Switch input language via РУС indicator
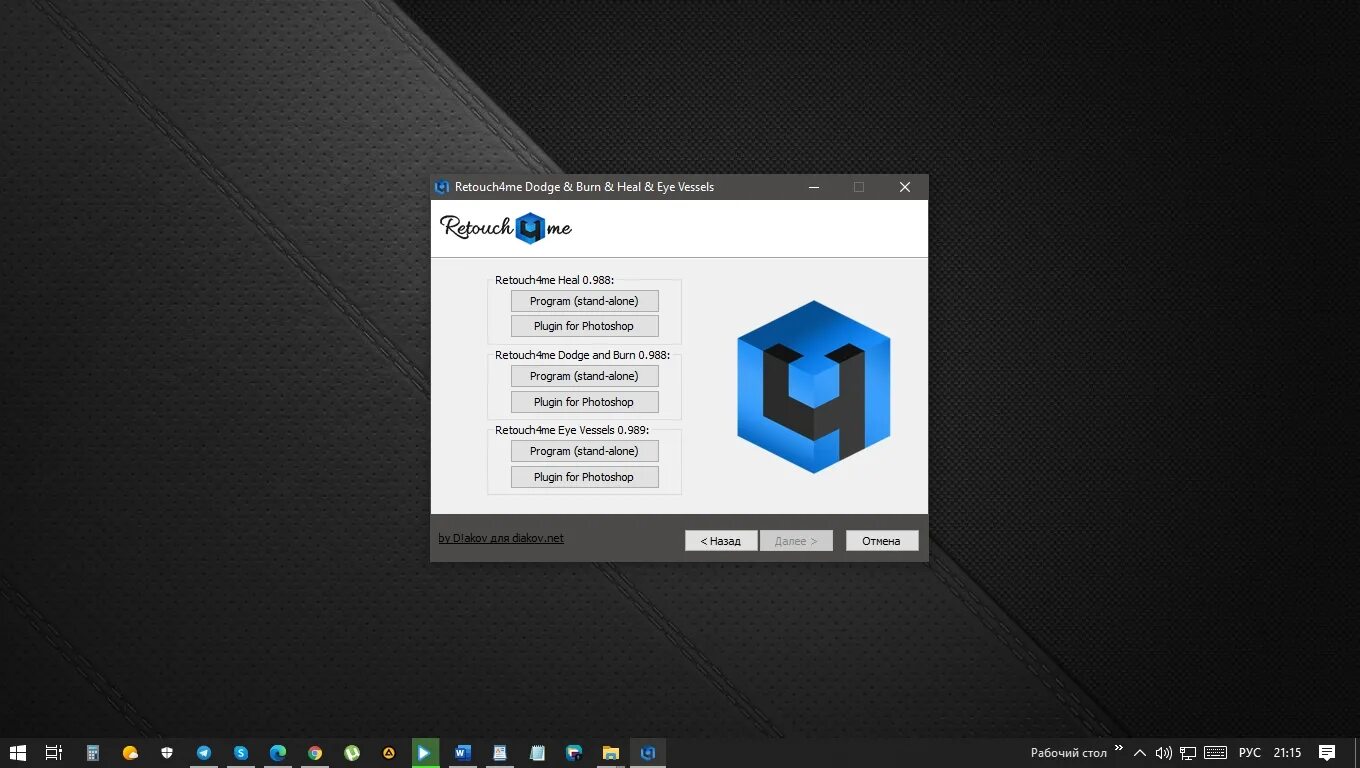The image size is (1360, 768). [1250, 753]
